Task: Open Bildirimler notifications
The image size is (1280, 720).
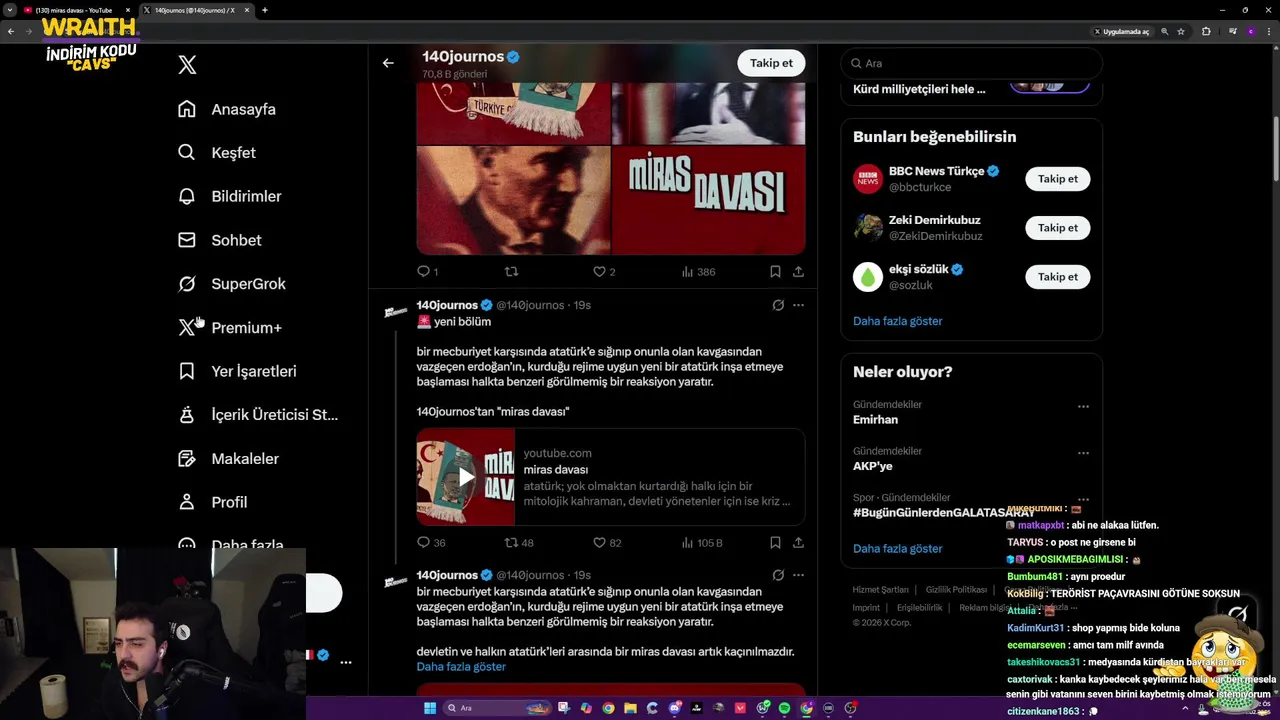Action: [x=229, y=196]
